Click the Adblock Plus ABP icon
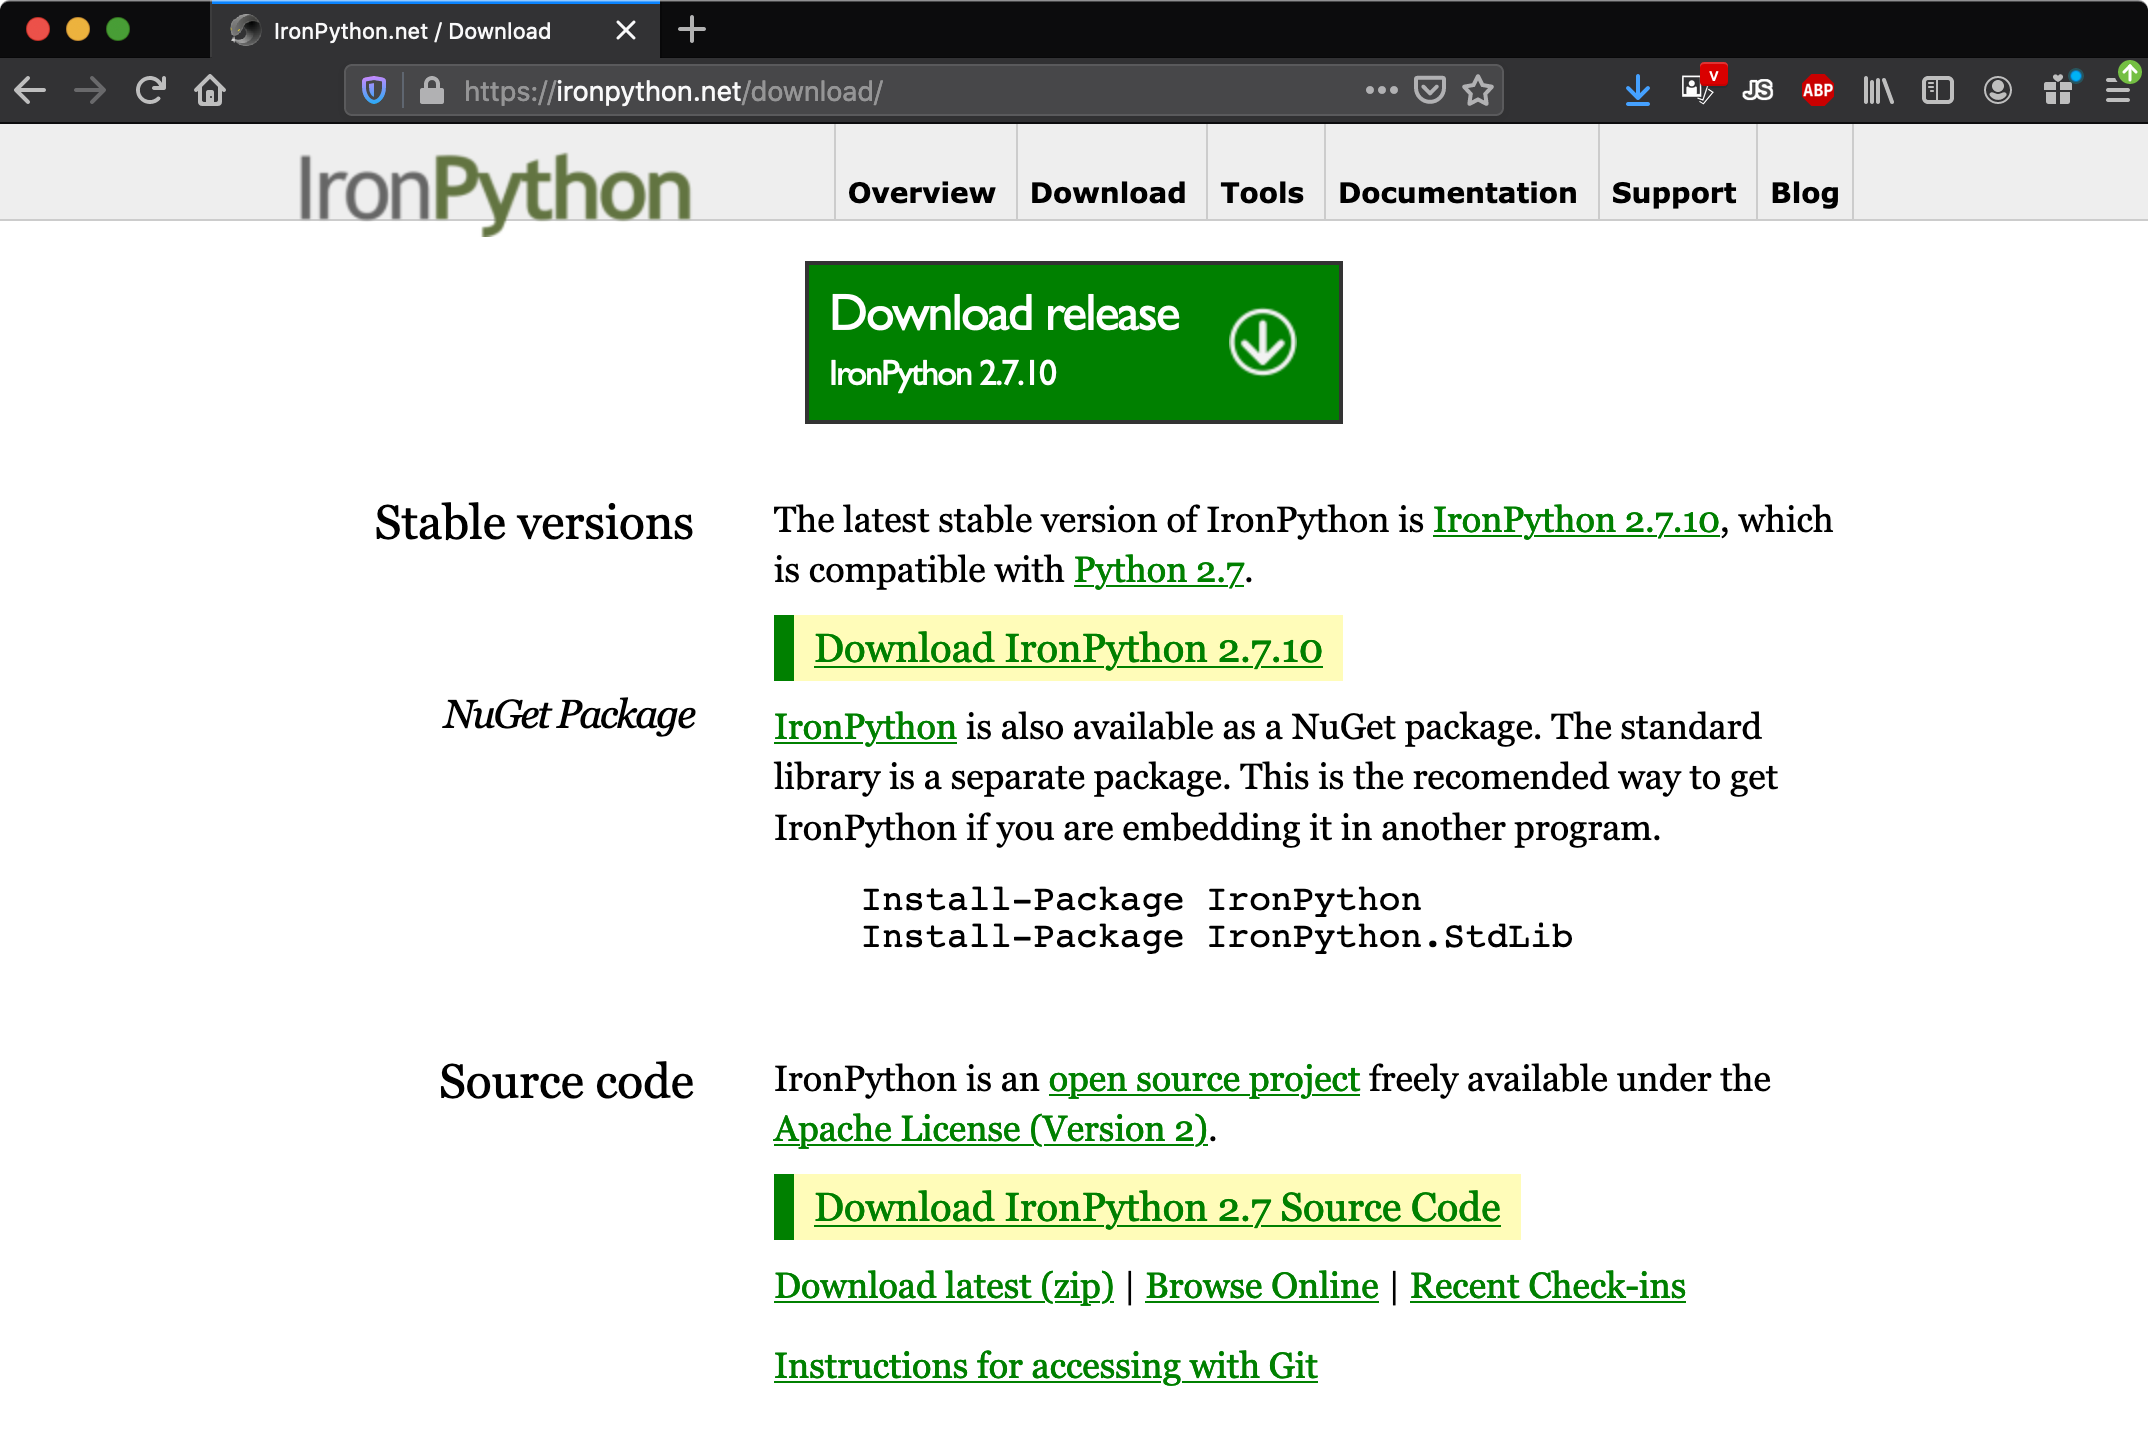Screen dimensions: 2148x1452 pos(1817,91)
